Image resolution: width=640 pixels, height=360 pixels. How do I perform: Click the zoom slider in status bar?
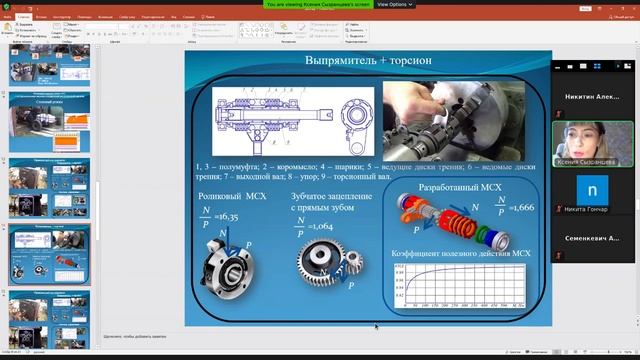pos(606,352)
